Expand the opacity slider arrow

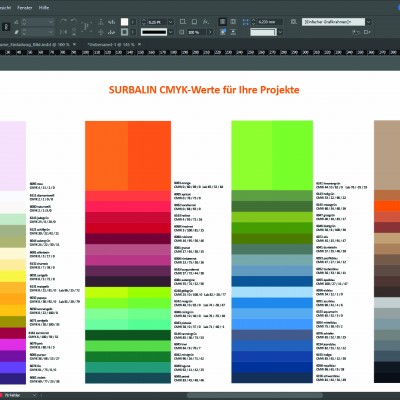[210, 32]
